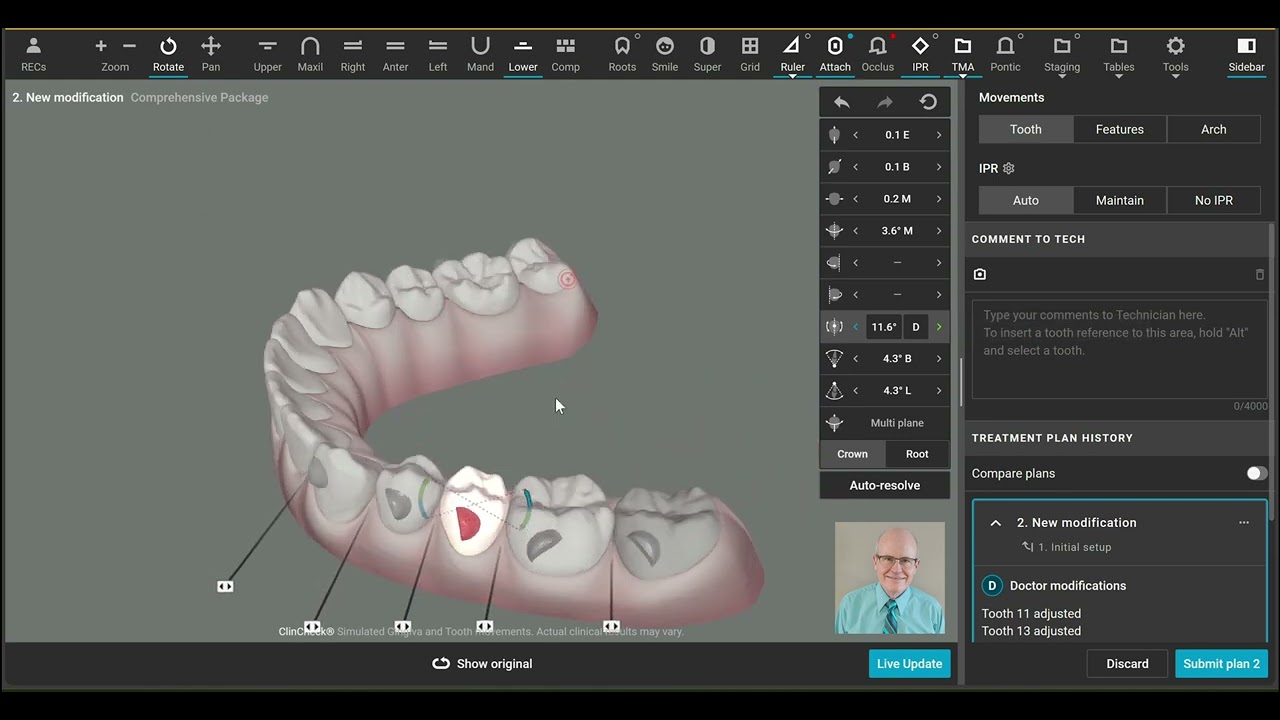
Task: Click the Multi plane button
Action: [897, 423]
